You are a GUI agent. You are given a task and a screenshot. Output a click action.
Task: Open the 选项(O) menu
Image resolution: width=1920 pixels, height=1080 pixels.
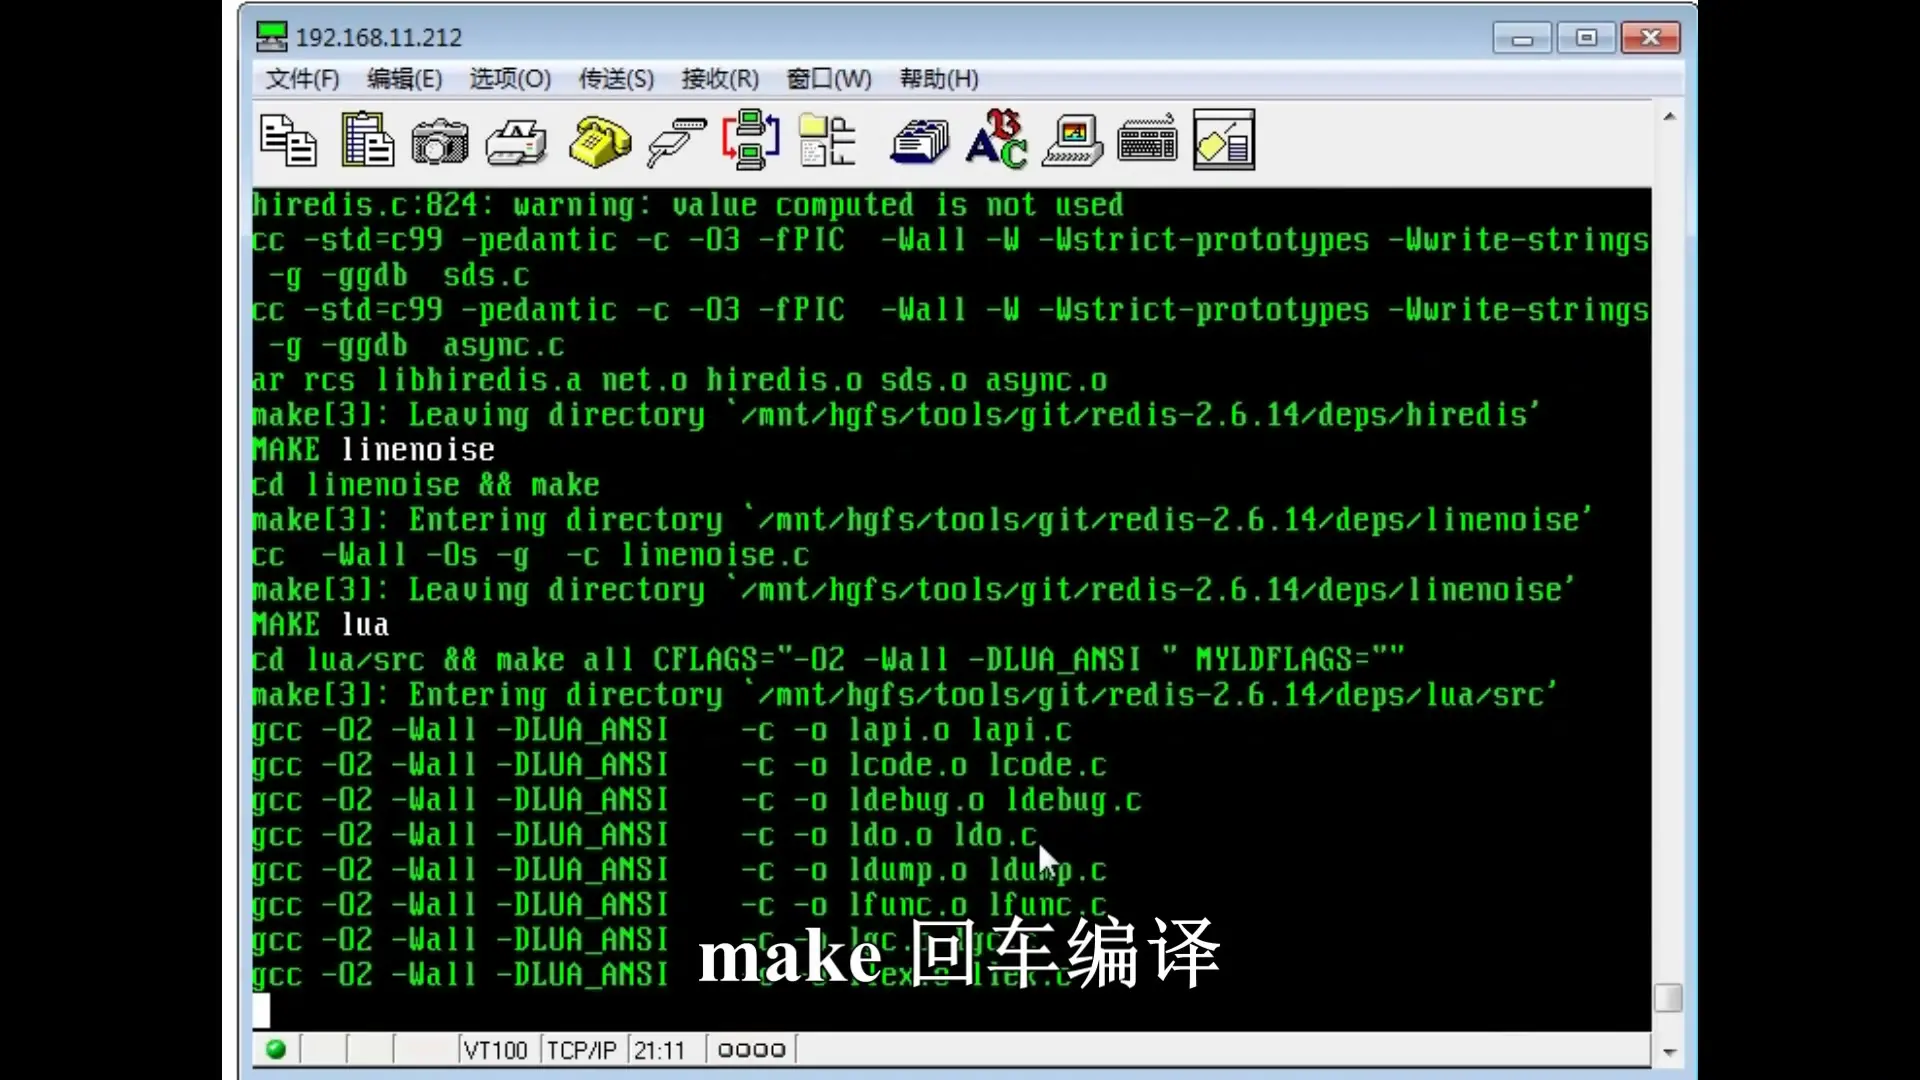pos(510,79)
